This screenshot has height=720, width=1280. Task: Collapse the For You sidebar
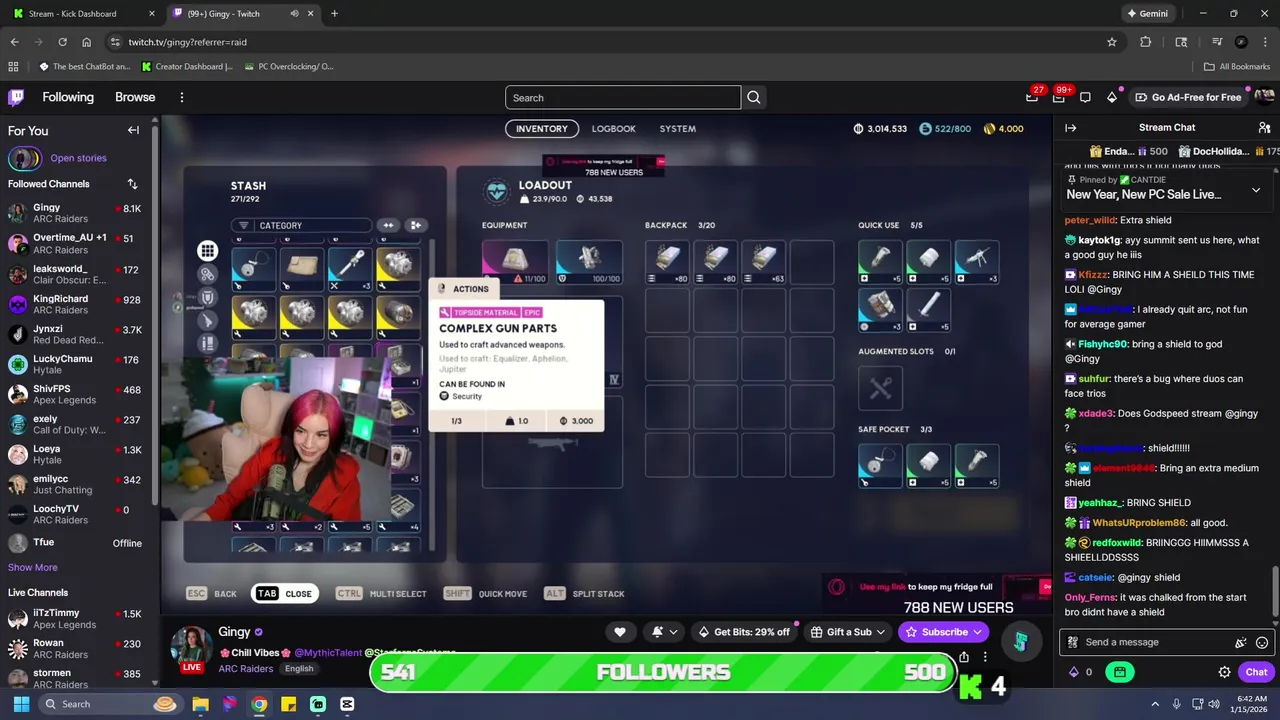click(x=133, y=130)
